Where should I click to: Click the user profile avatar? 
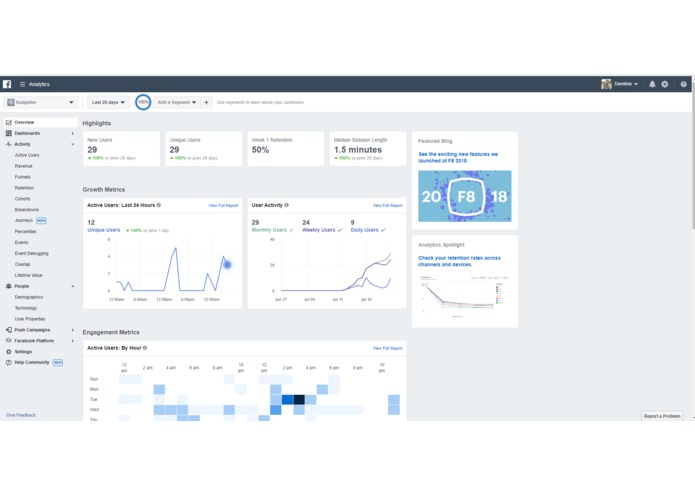tap(606, 84)
